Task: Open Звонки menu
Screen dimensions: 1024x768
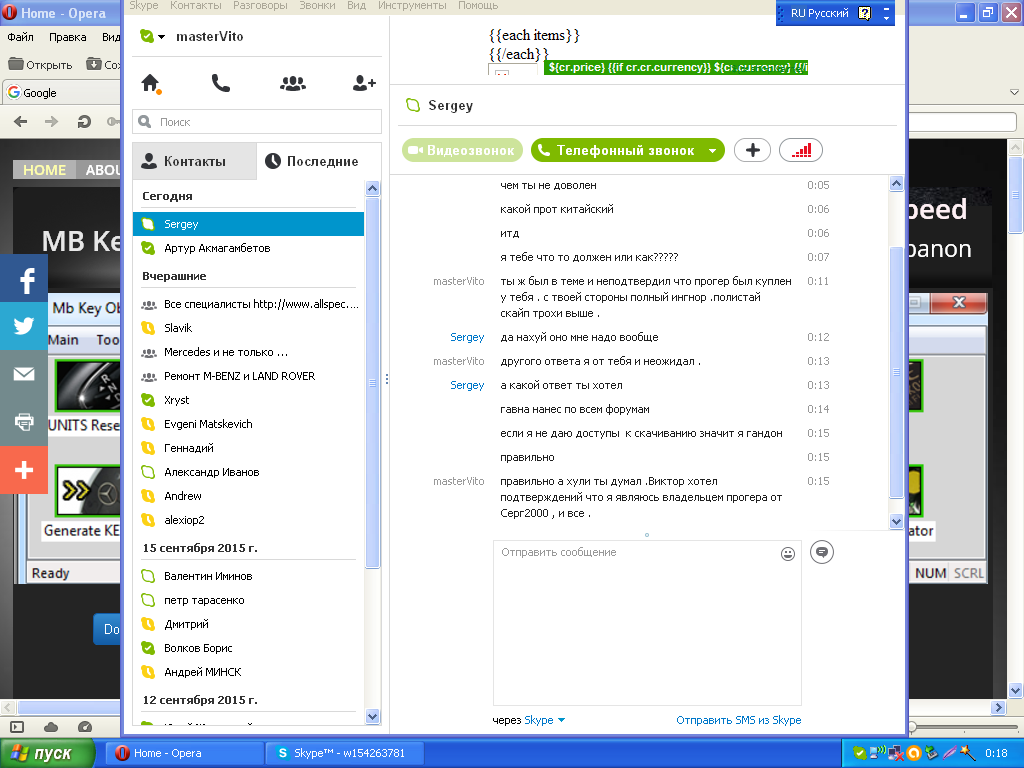Action: tap(317, 5)
